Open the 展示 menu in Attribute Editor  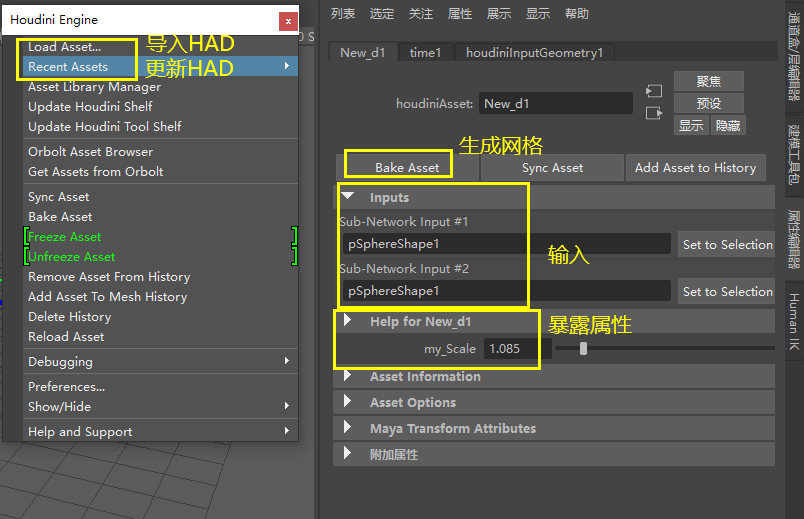499,14
